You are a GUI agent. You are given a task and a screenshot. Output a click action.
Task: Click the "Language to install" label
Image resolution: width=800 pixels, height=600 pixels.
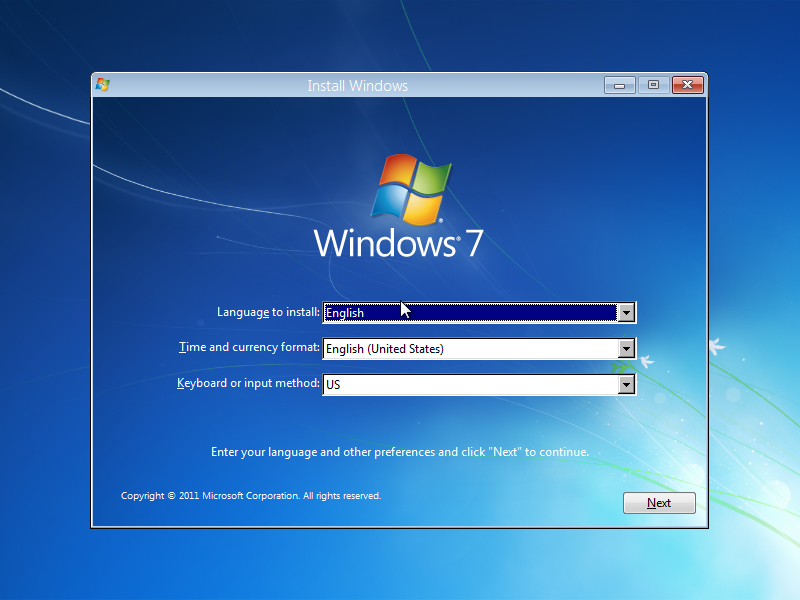click(x=268, y=312)
